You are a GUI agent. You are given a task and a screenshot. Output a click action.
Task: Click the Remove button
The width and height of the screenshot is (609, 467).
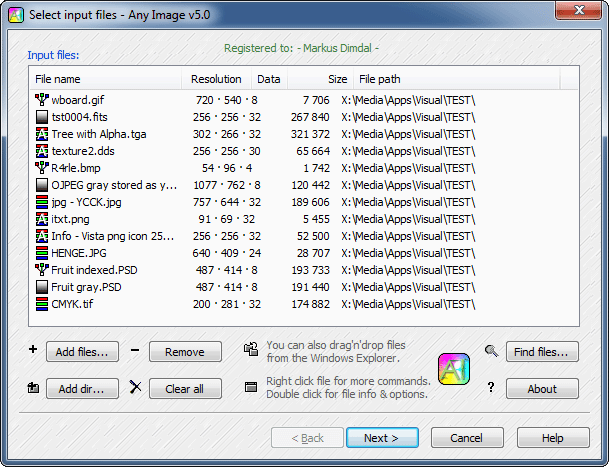pos(185,352)
